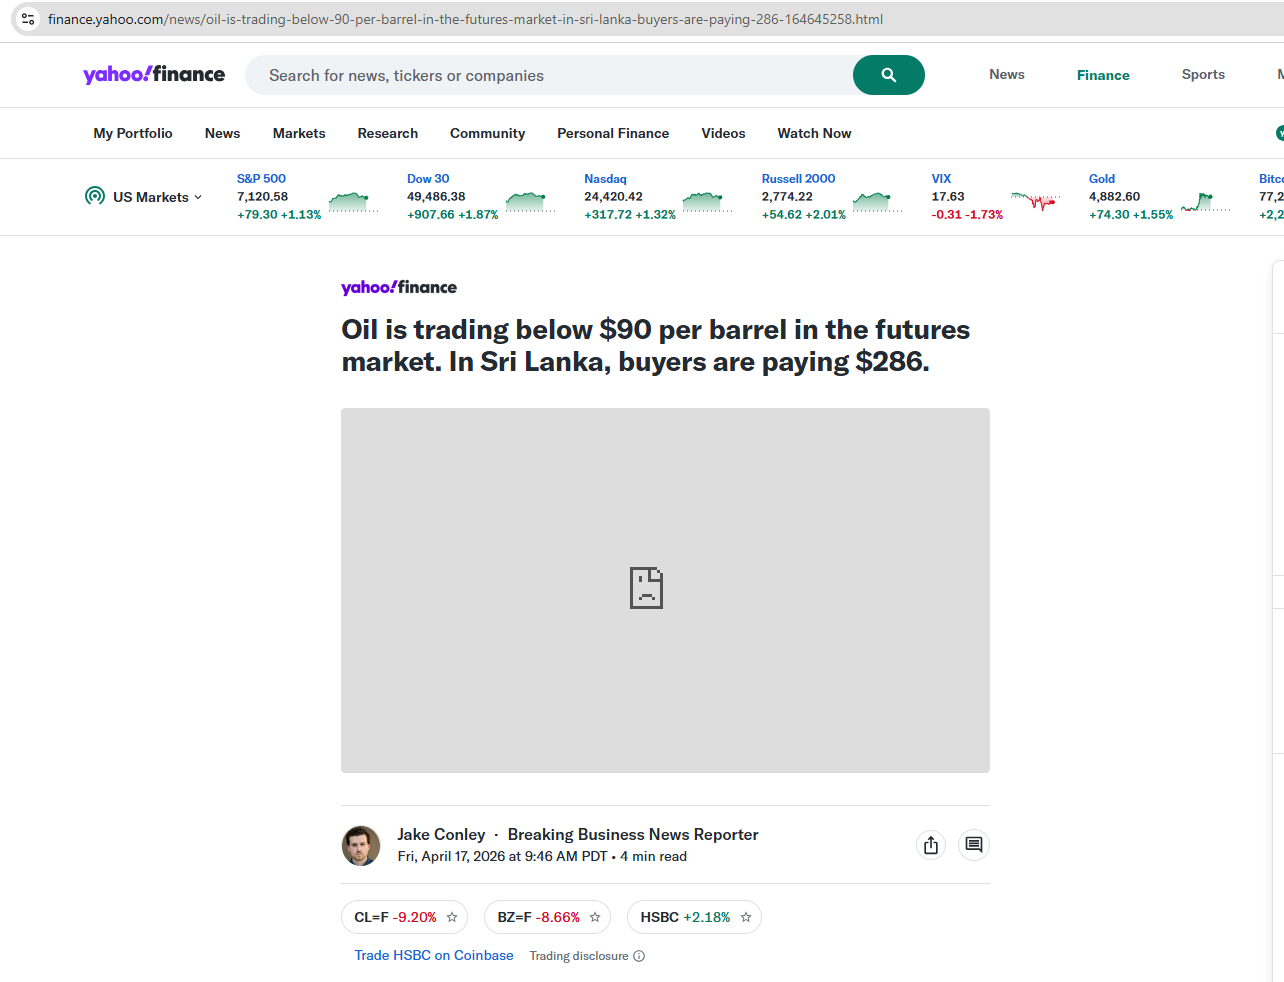Click the VIX value 17.63
Image resolution: width=1284 pixels, height=982 pixels.
point(948,197)
